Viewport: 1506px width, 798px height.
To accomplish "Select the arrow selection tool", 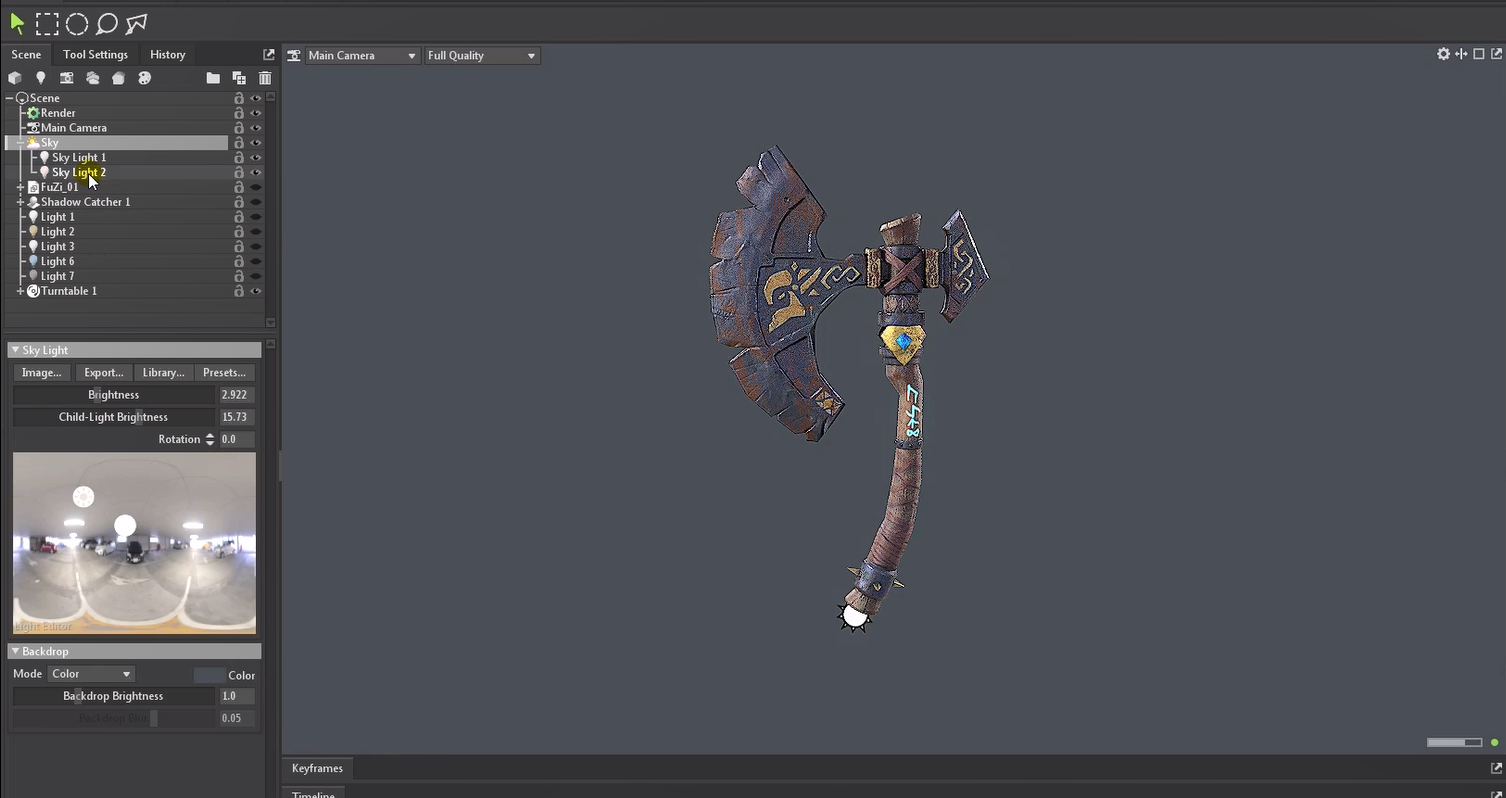I will point(17,23).
